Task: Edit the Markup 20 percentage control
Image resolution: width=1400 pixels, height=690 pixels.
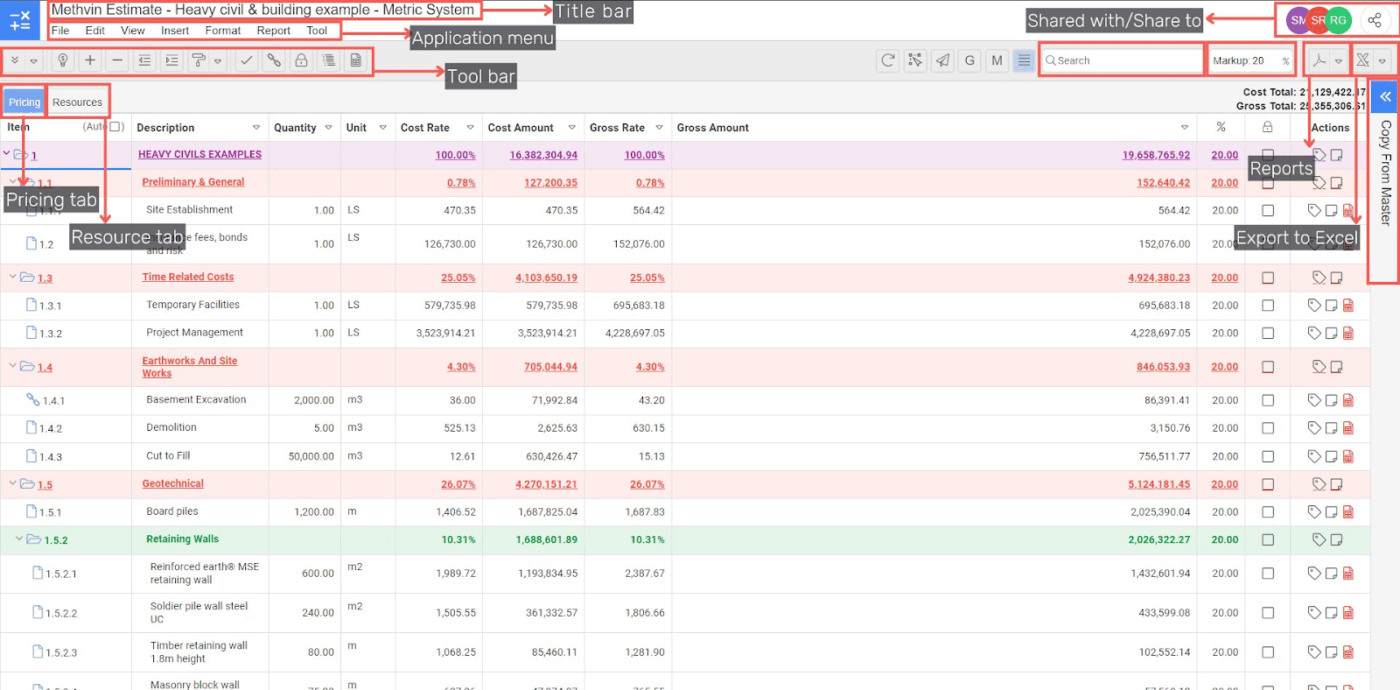Action: tap(1245, 60)
